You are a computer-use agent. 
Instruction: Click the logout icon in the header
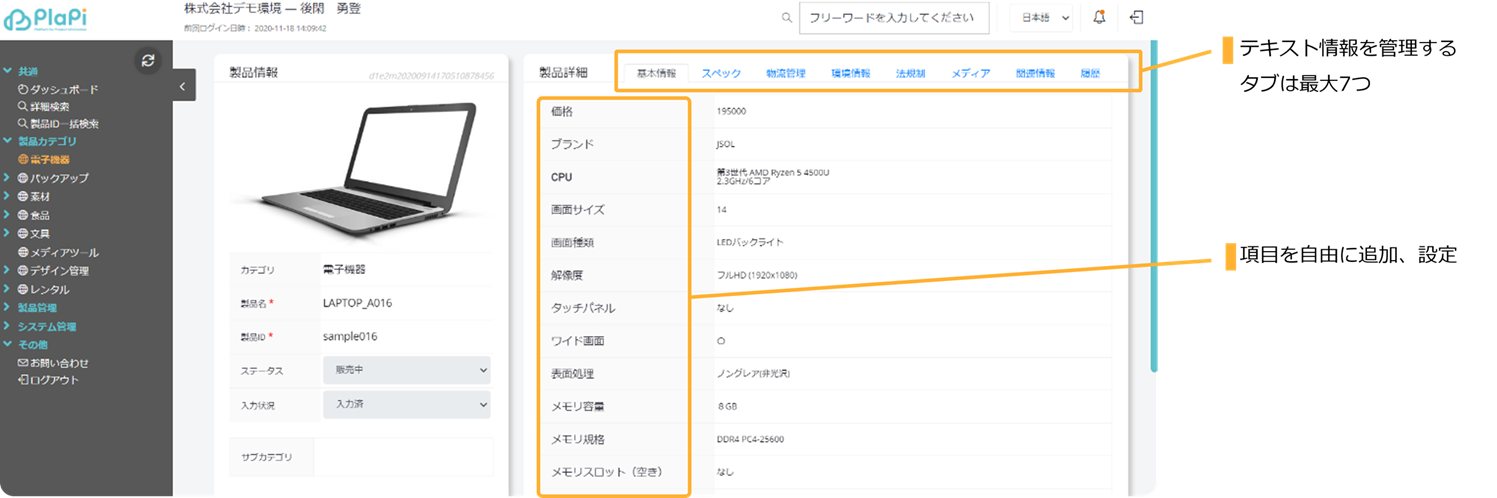click(x=1136, y=17)
